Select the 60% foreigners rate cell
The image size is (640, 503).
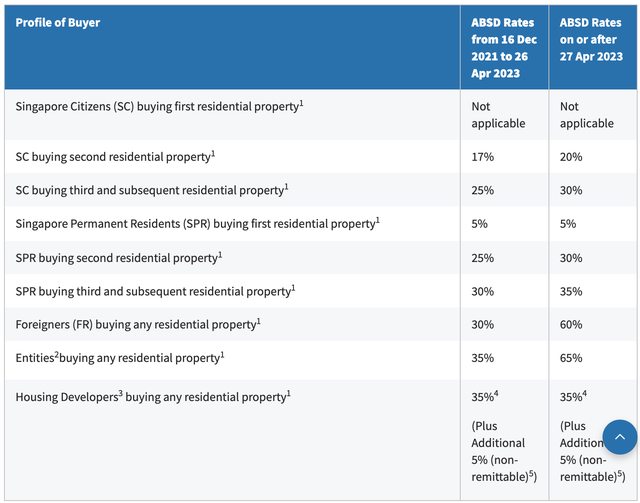(572, 324)
